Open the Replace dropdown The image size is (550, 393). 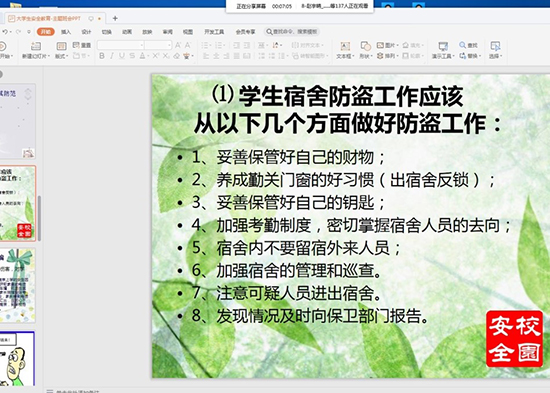pyautogui.click(x=470, y=56)
